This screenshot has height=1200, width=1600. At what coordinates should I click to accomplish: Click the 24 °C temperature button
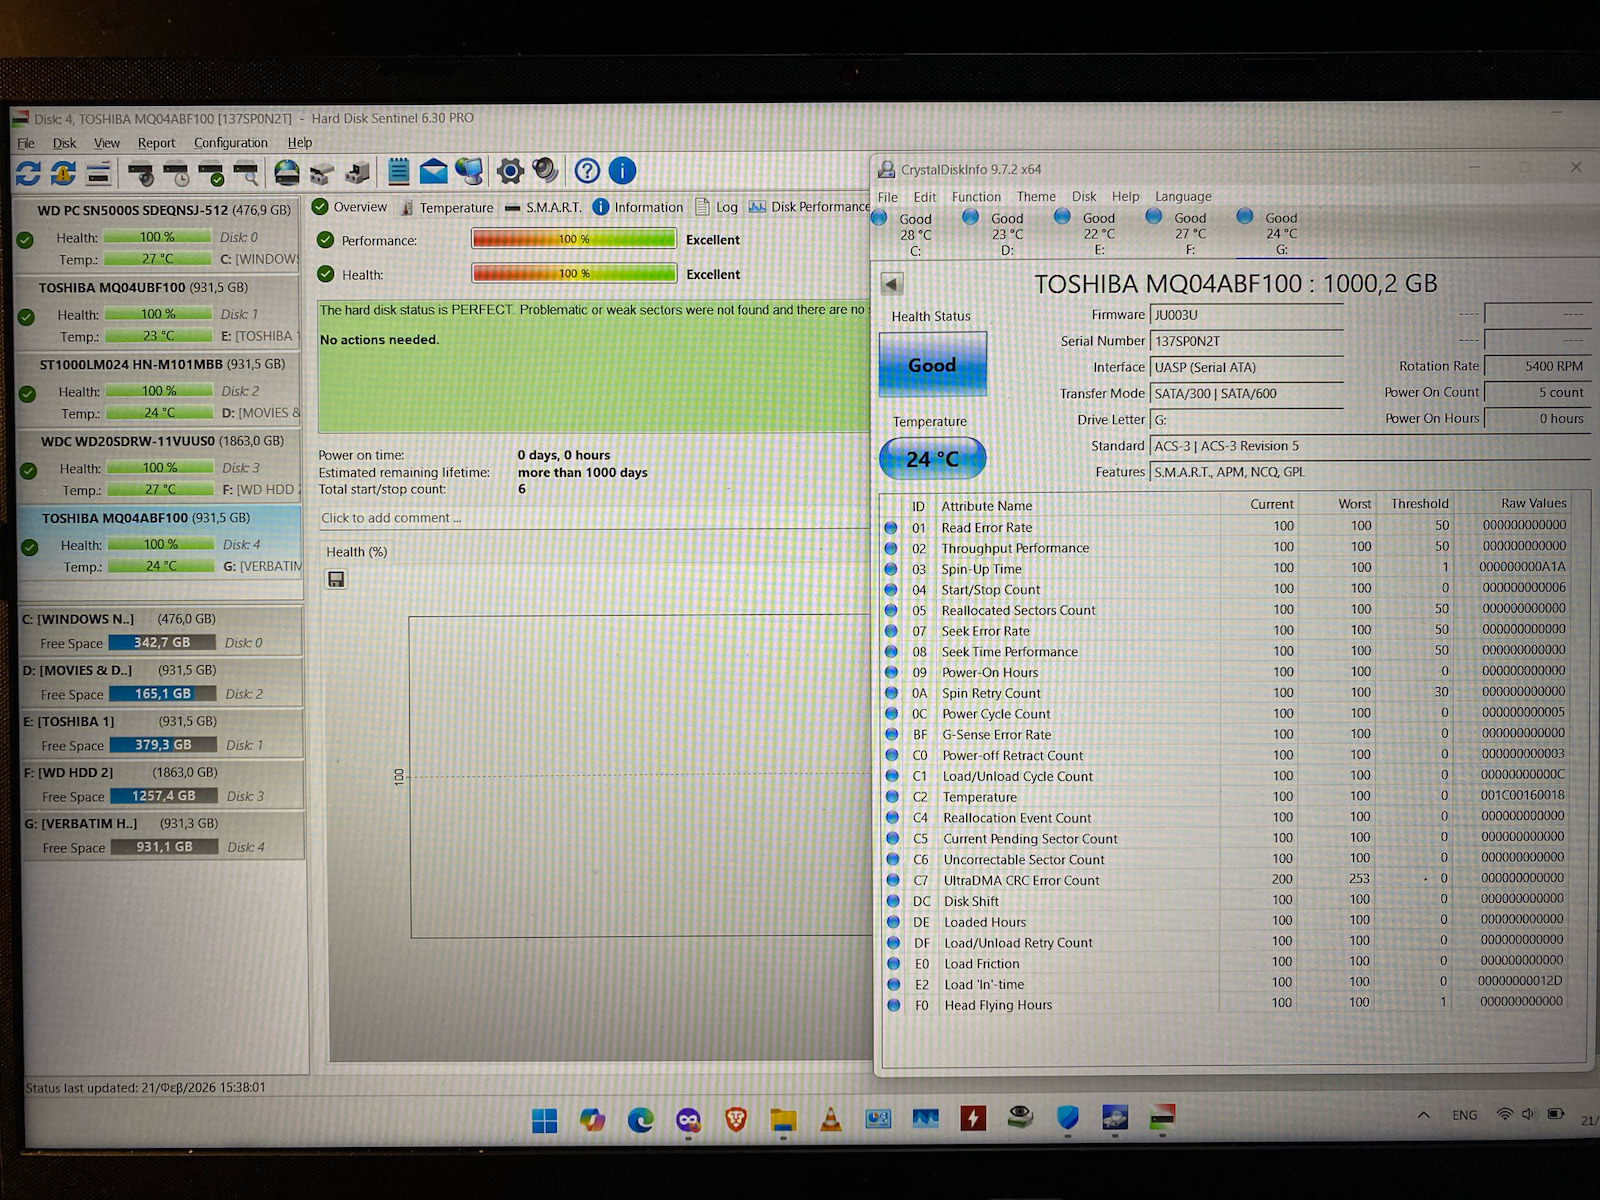932,459
